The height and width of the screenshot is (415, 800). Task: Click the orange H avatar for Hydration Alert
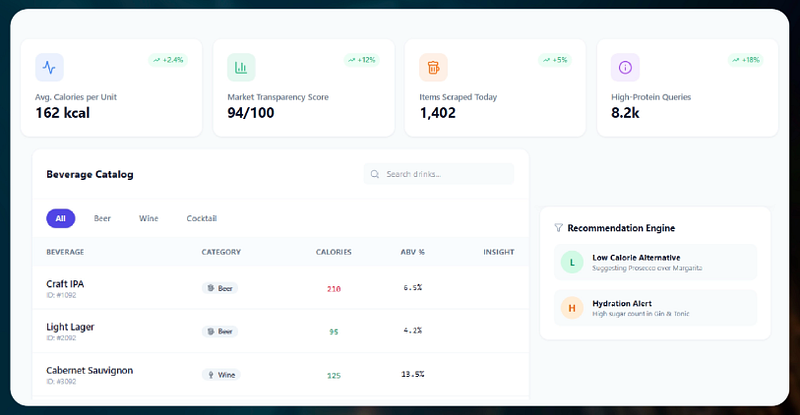[572, 308]
